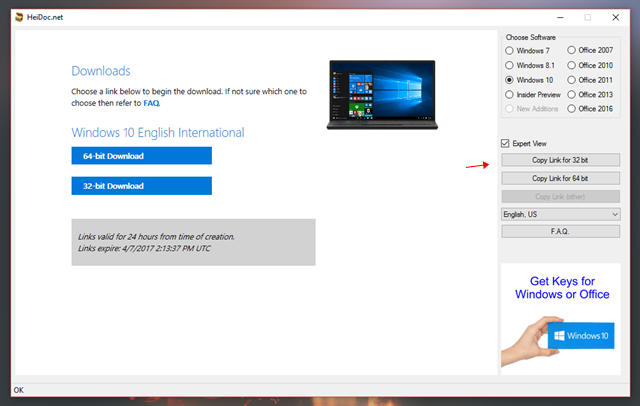Choose the Windows 10 radio button

pos(511,79)
